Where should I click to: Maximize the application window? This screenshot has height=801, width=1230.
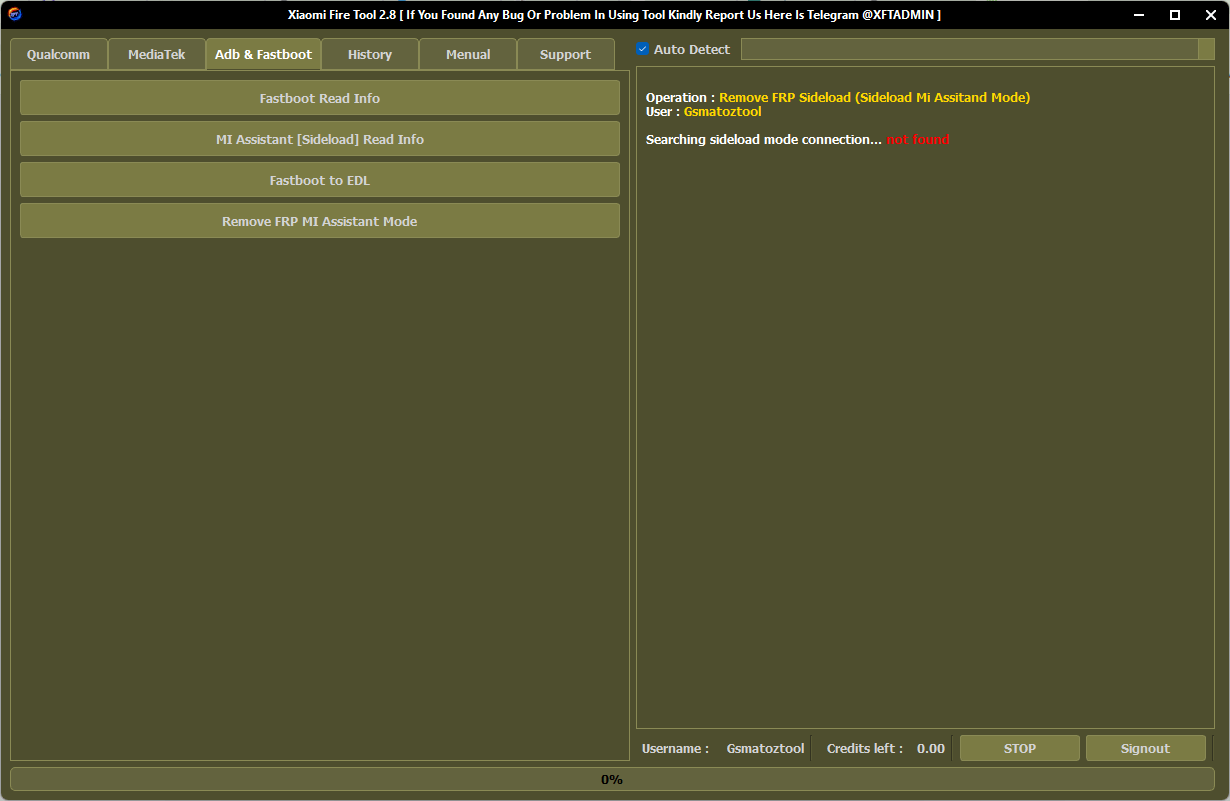click(1175, 15)
